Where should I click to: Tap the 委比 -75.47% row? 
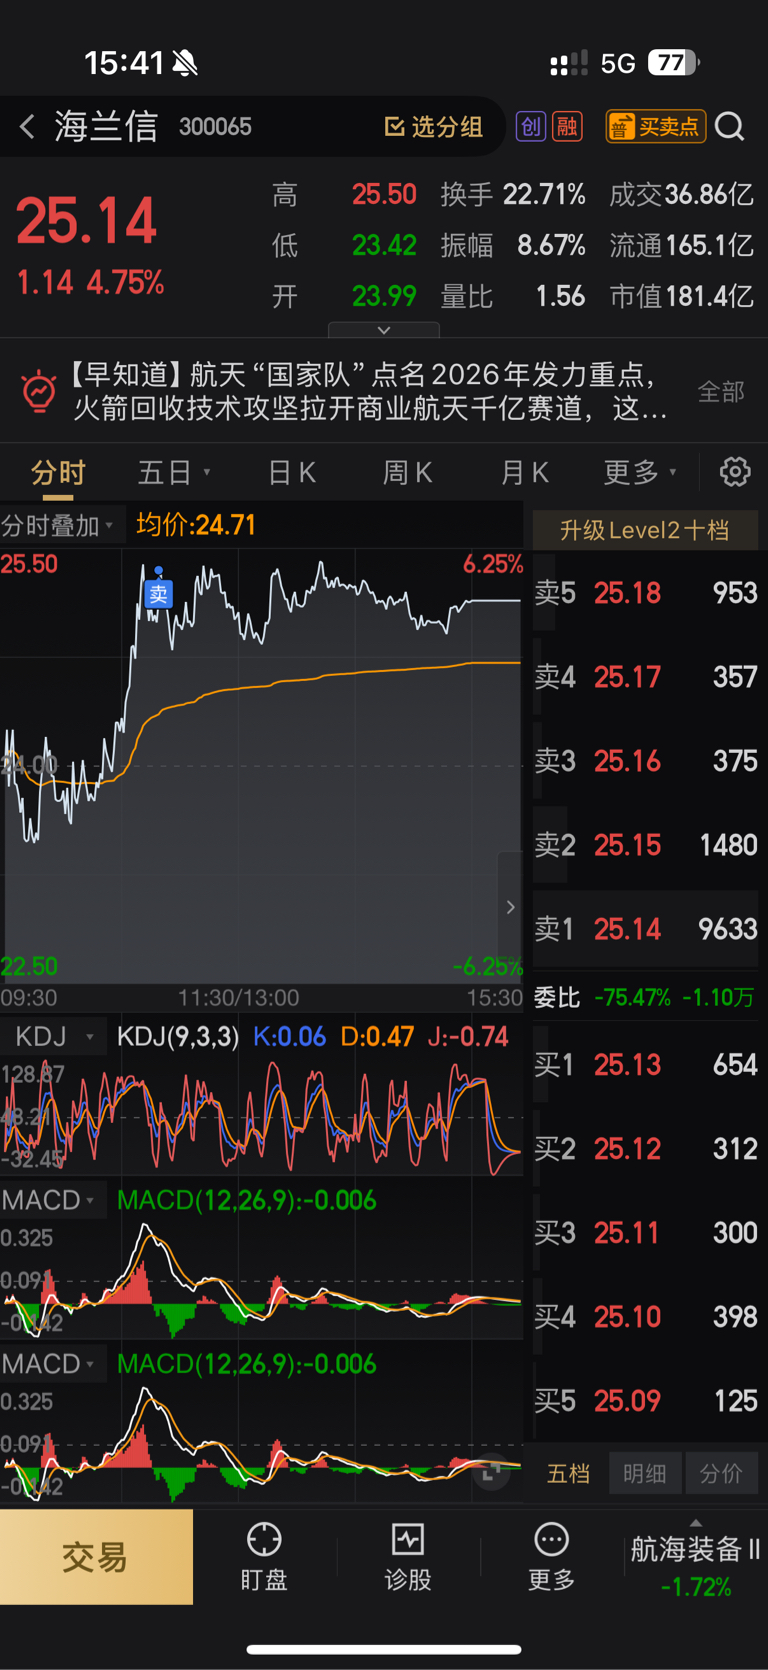pos(645,997)
